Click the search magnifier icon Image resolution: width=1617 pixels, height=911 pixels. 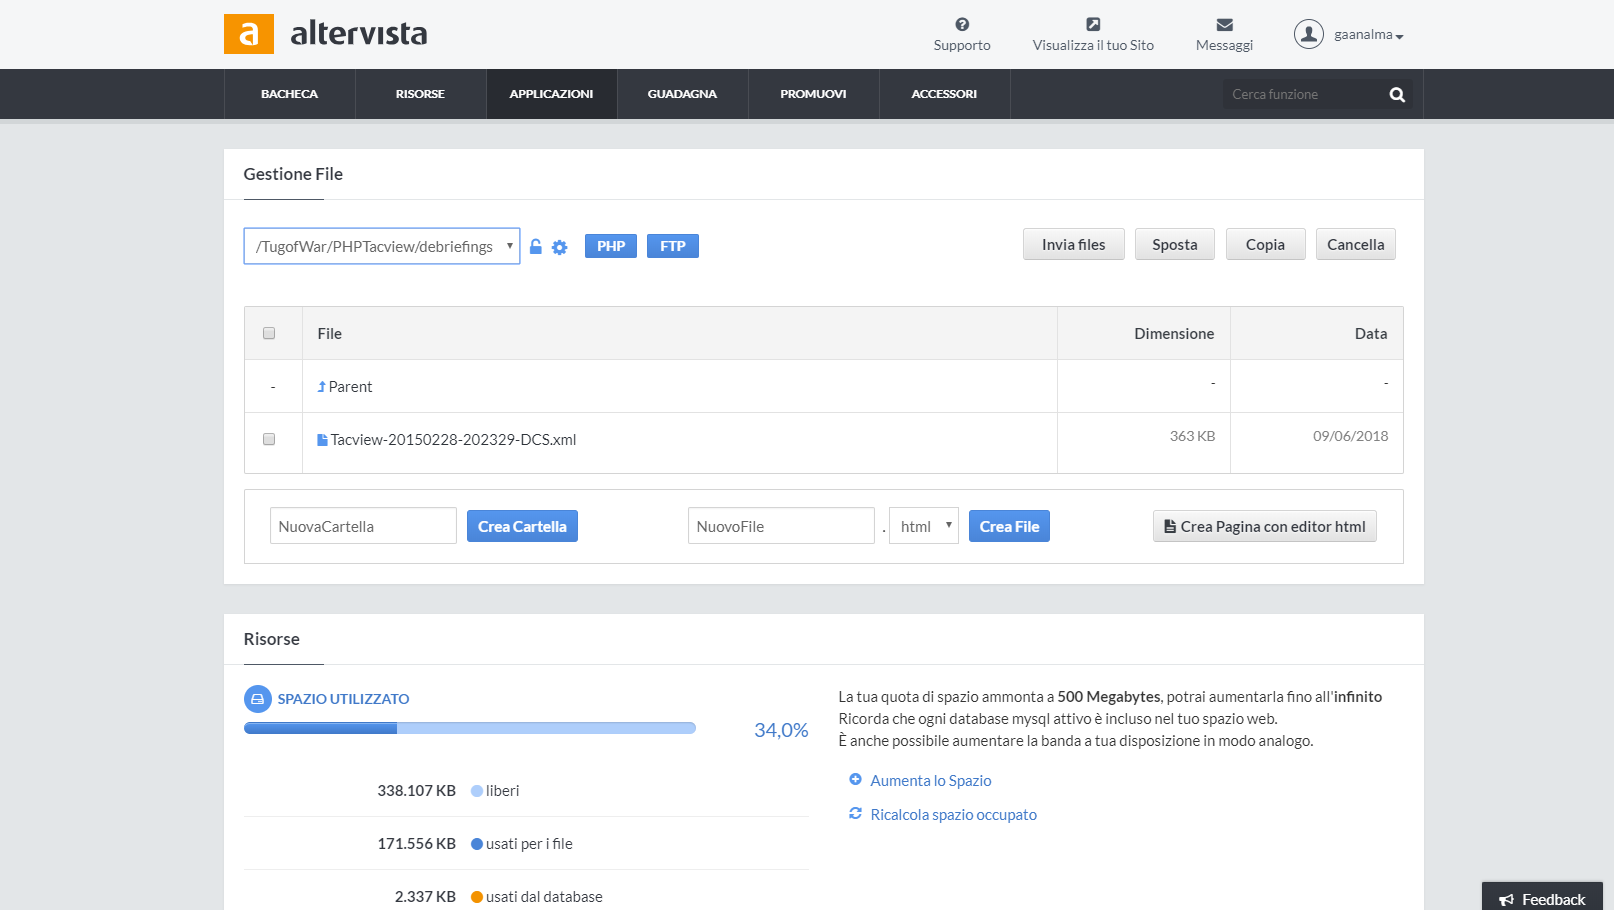click(1397, 95)
